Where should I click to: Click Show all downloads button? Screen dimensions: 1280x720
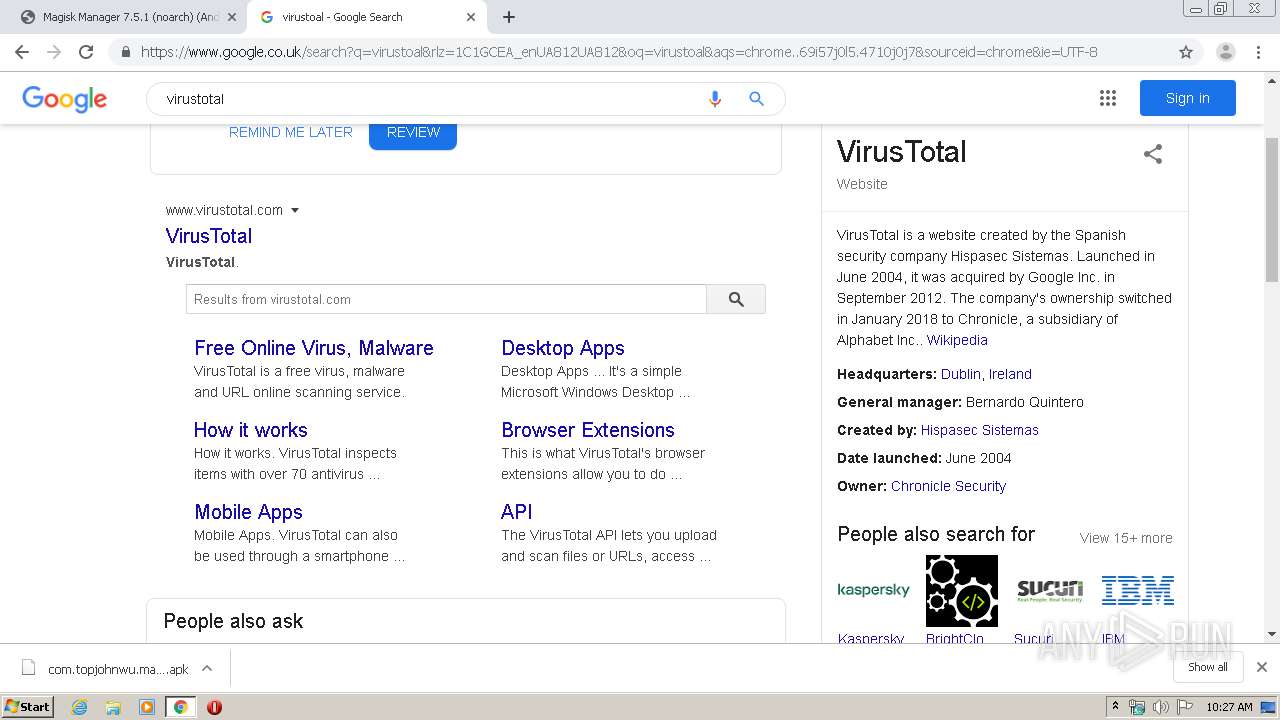(x=1208, y=667)
